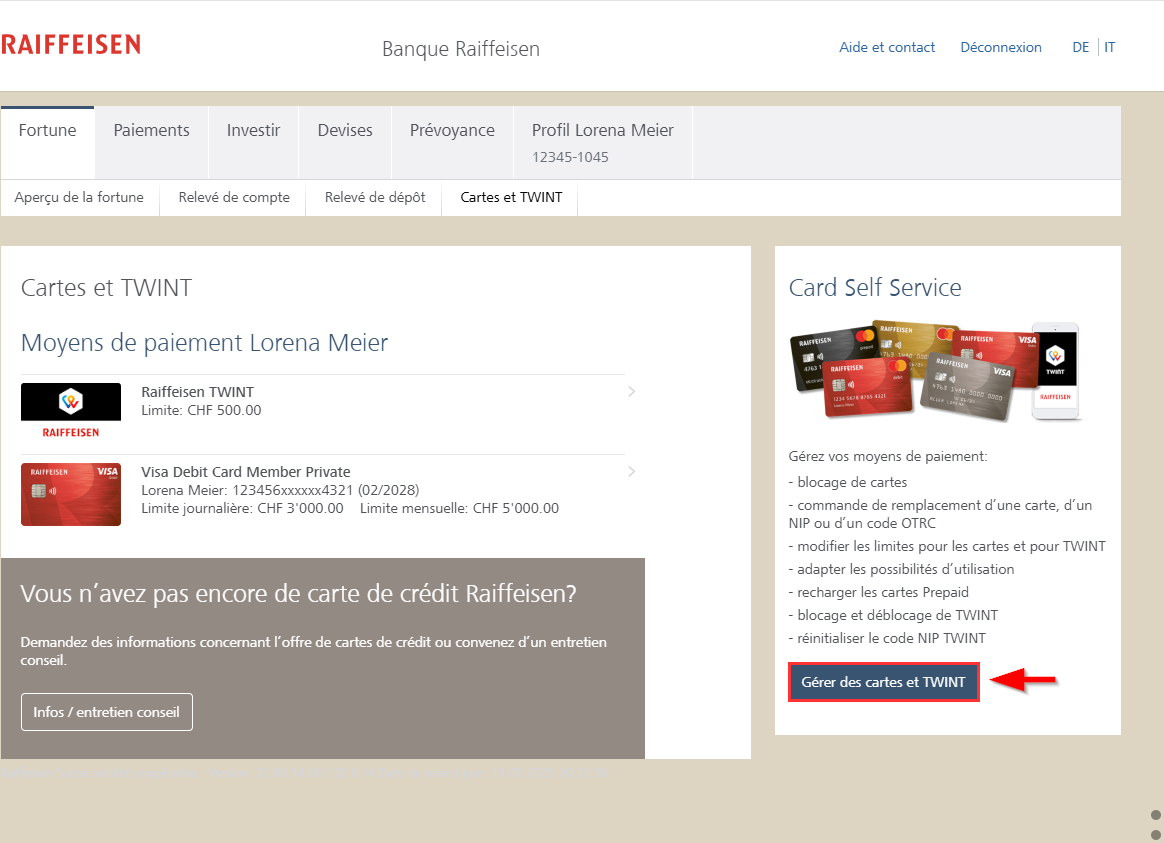Click the Raiffeisen logo
This screenshot has height=843, width=1164.
71,45
